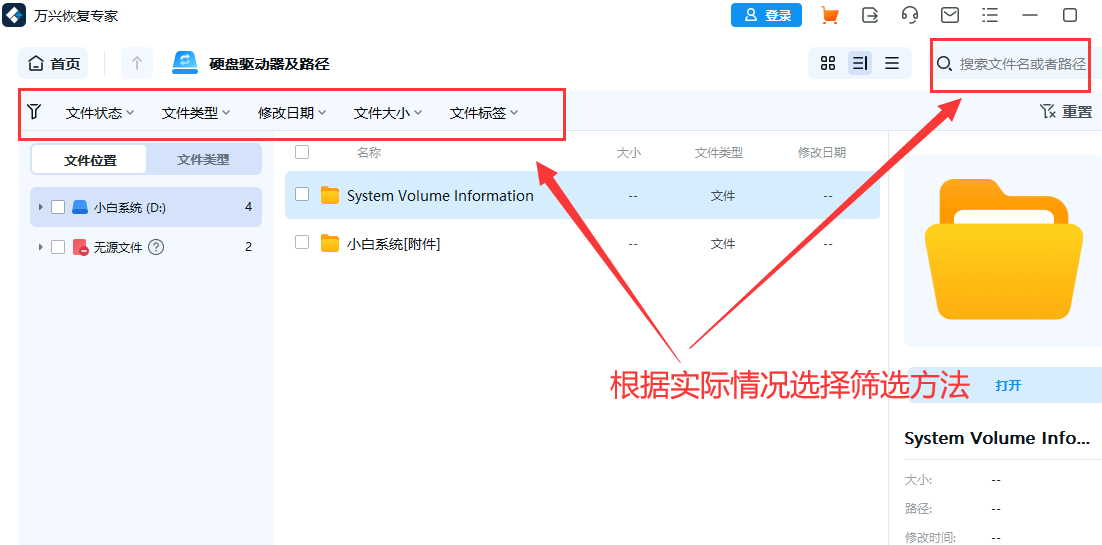Screen dimensions: 1102x545
Task: Open 文件标签 filter dropdown
Action: tap(484, 113)
